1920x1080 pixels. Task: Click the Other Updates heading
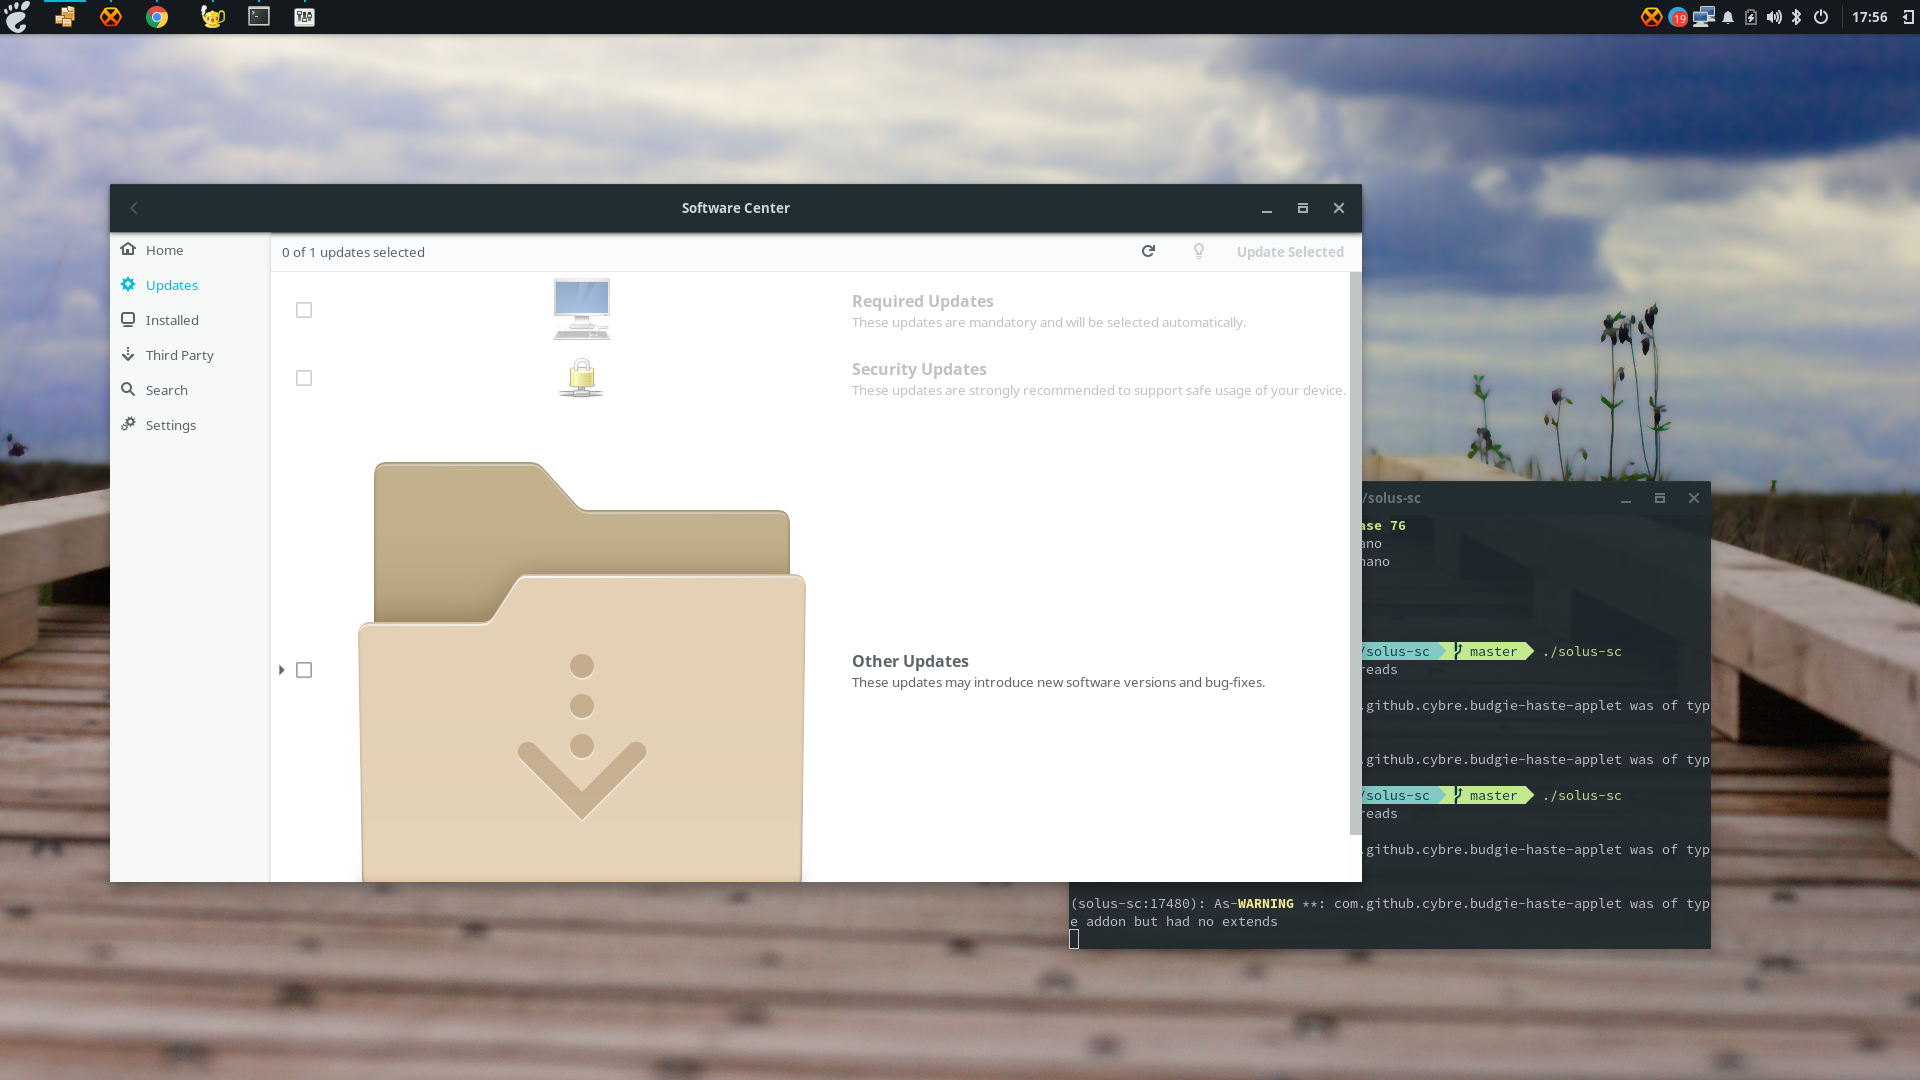point(910,661)
